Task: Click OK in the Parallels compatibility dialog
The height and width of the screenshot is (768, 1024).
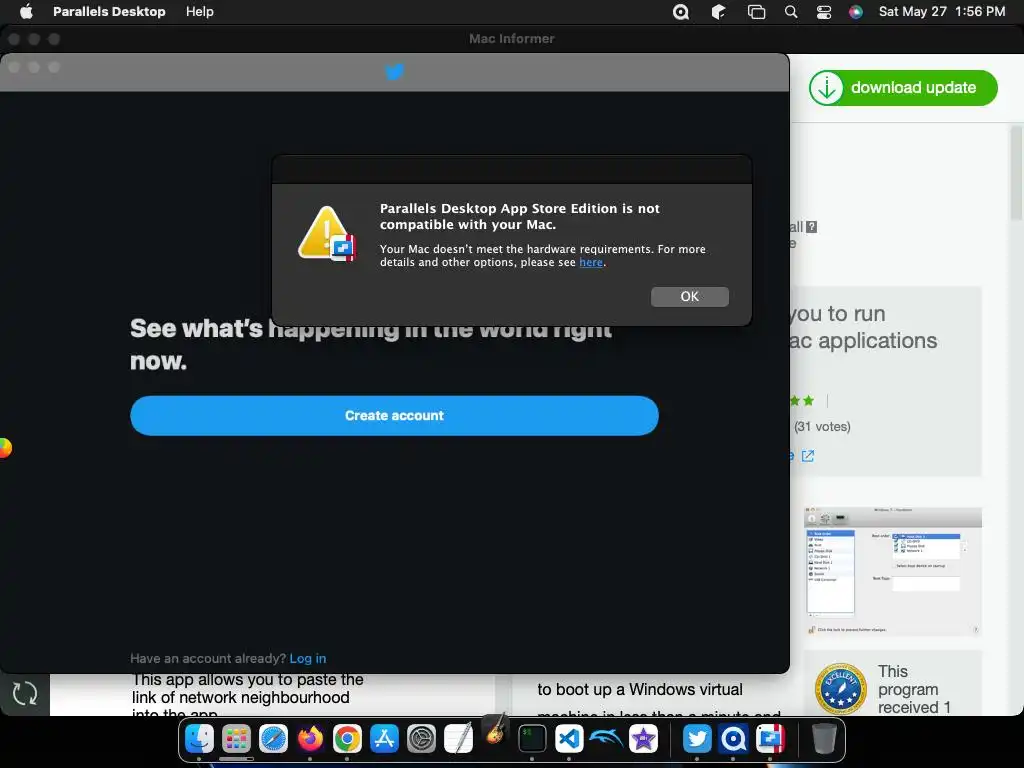Action: [690, 296]
